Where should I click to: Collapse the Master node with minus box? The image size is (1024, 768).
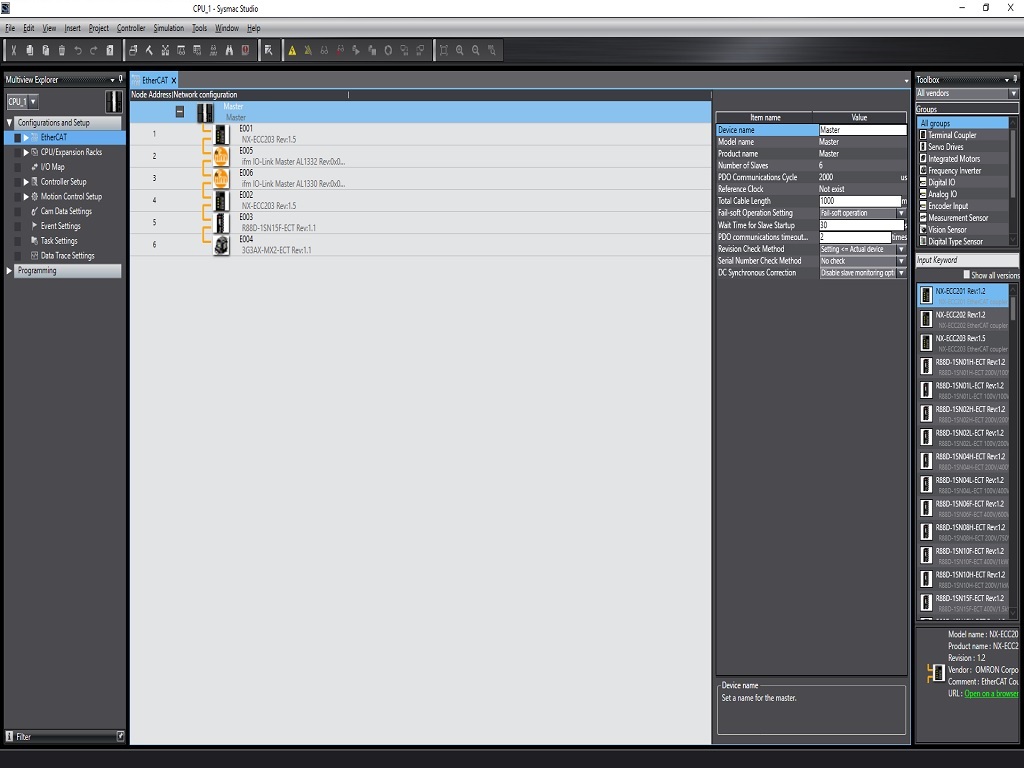point(180,112)
